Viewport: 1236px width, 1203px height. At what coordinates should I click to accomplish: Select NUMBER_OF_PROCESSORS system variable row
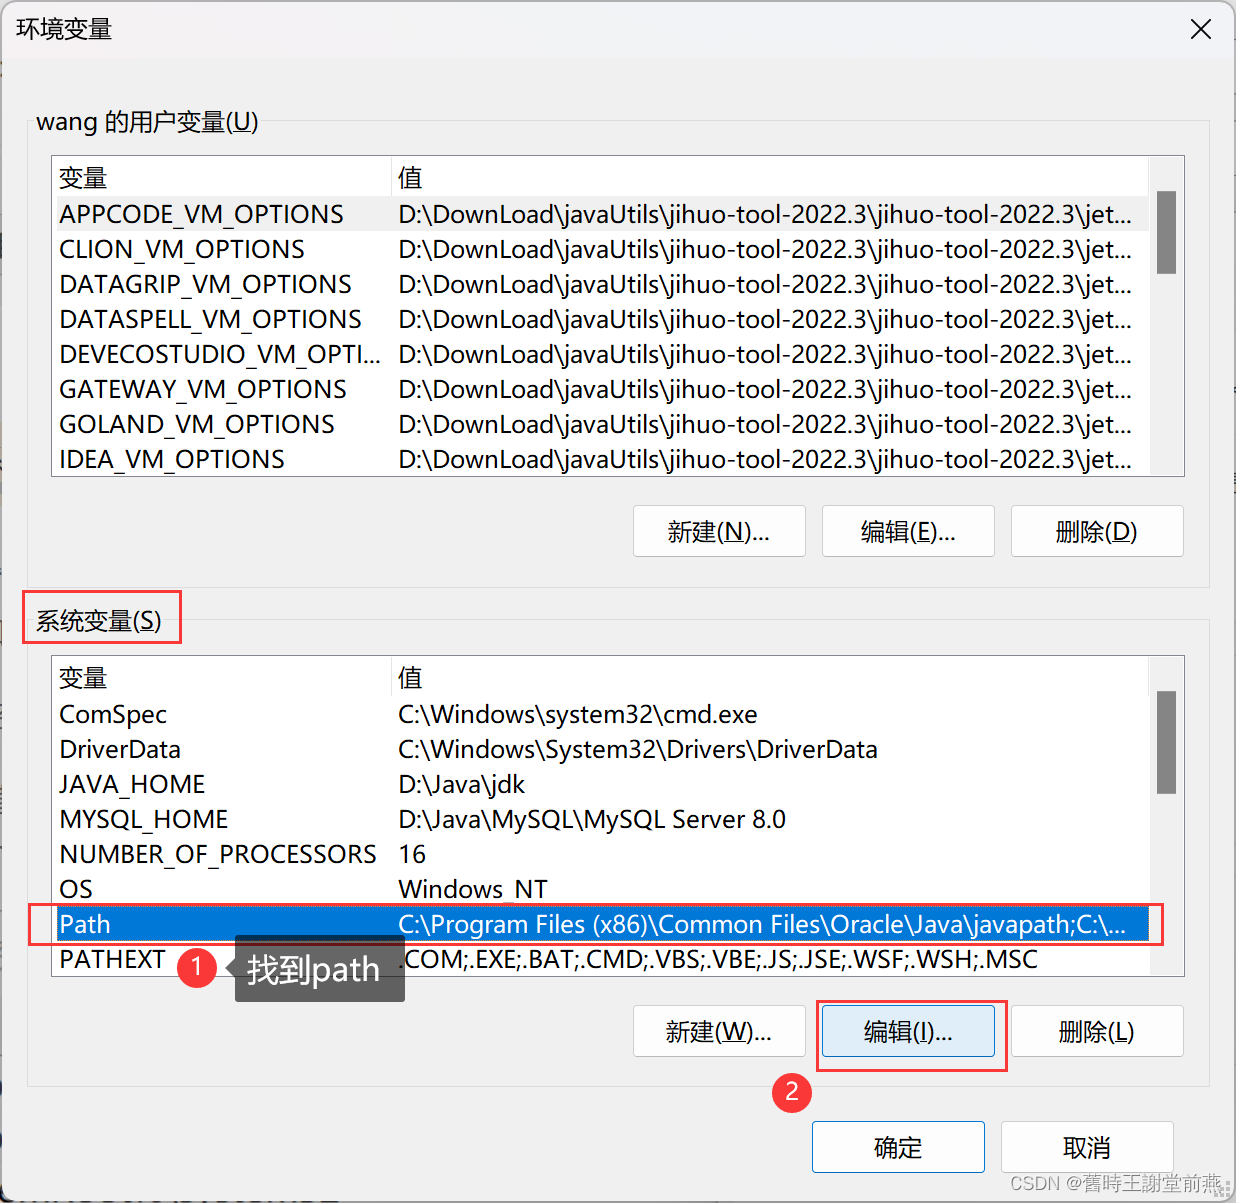[x=602, y=854]
